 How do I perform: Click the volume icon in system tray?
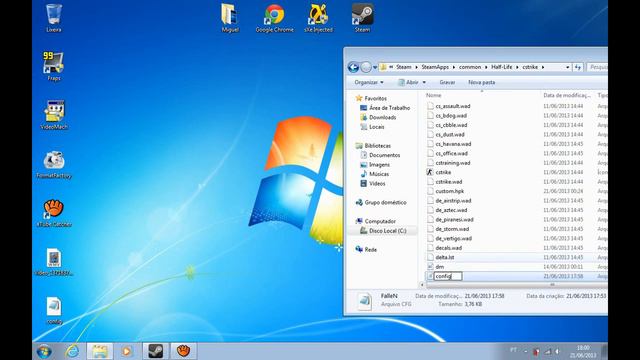pos(557,351)
